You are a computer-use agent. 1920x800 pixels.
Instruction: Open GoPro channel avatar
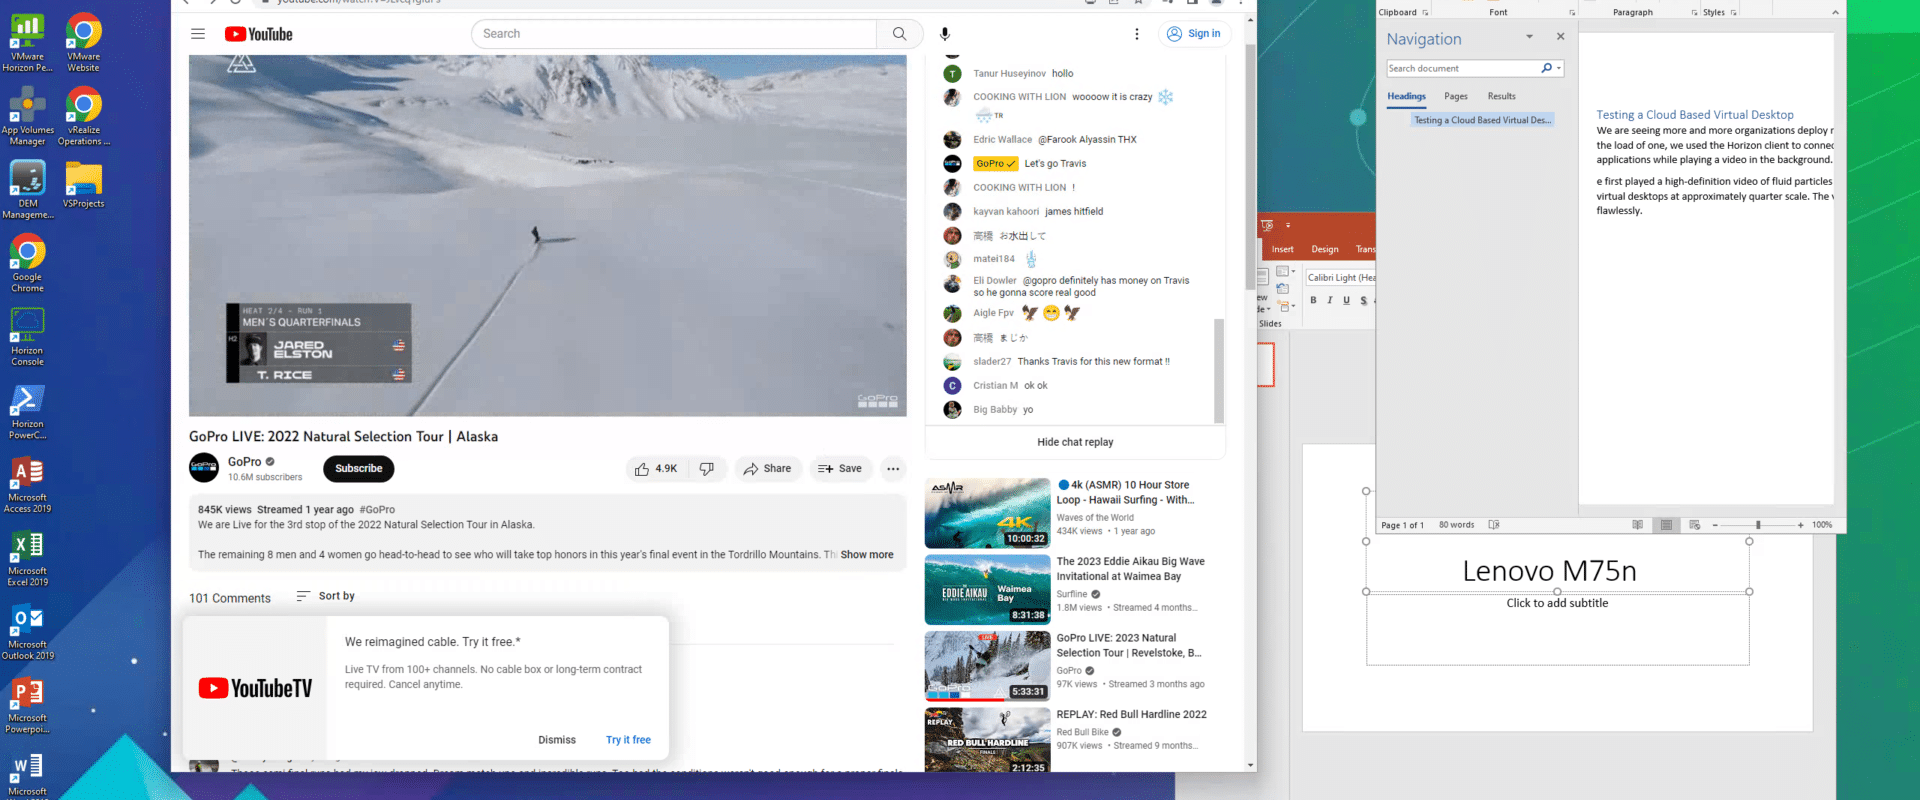[204, 468]
